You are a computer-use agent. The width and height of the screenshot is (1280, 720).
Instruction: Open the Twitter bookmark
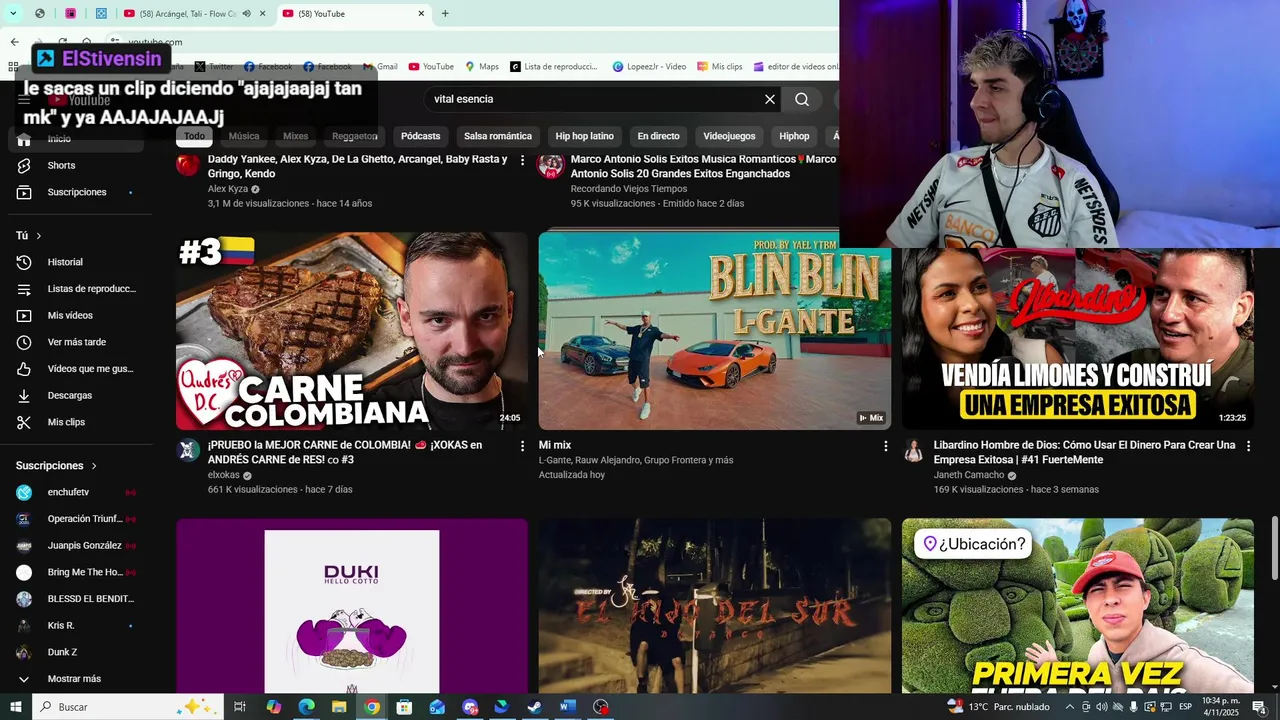pyautogui.click(x=214, y=67)
